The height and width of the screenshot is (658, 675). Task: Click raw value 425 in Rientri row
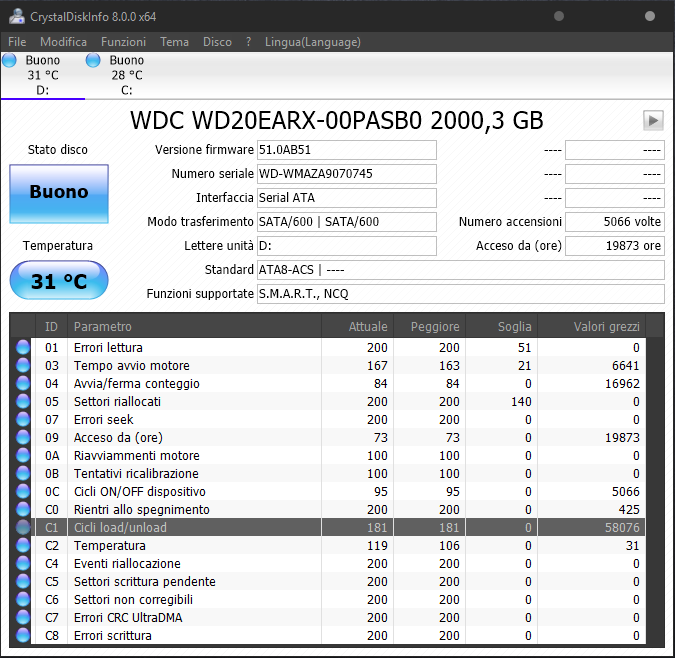629,510
